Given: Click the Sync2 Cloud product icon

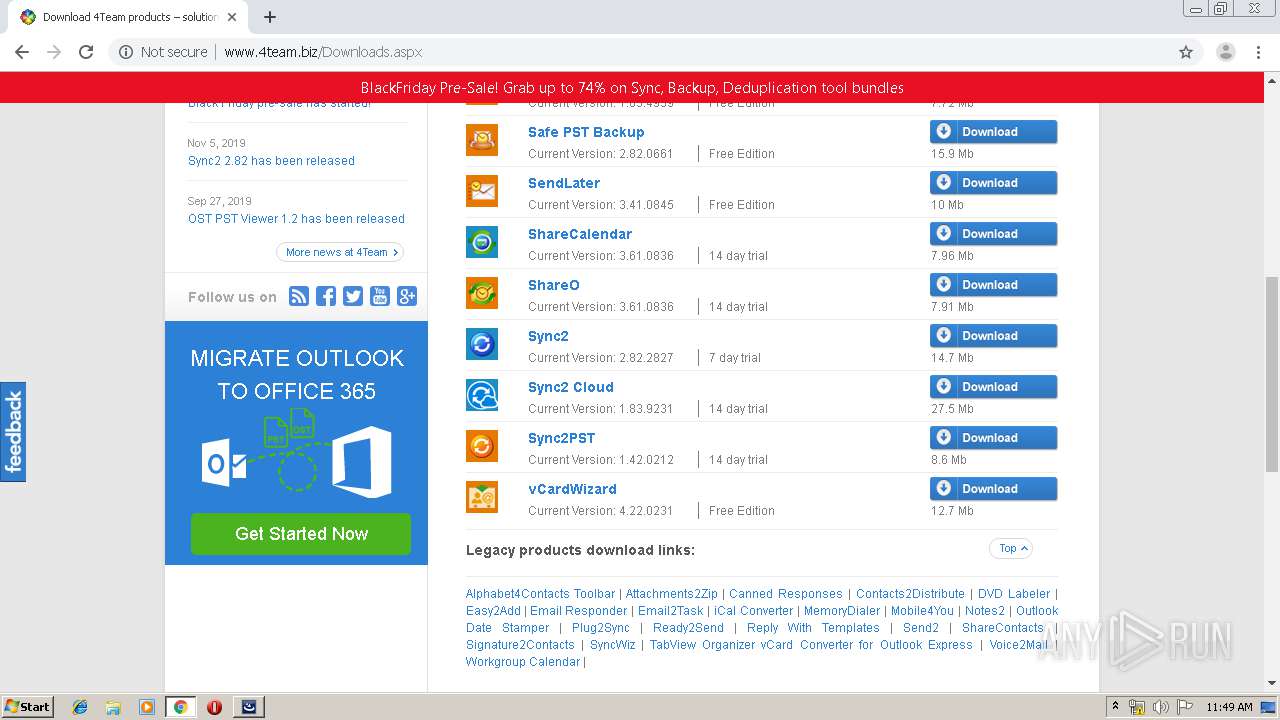Looking at the screenshot, I should click(482, 395).
